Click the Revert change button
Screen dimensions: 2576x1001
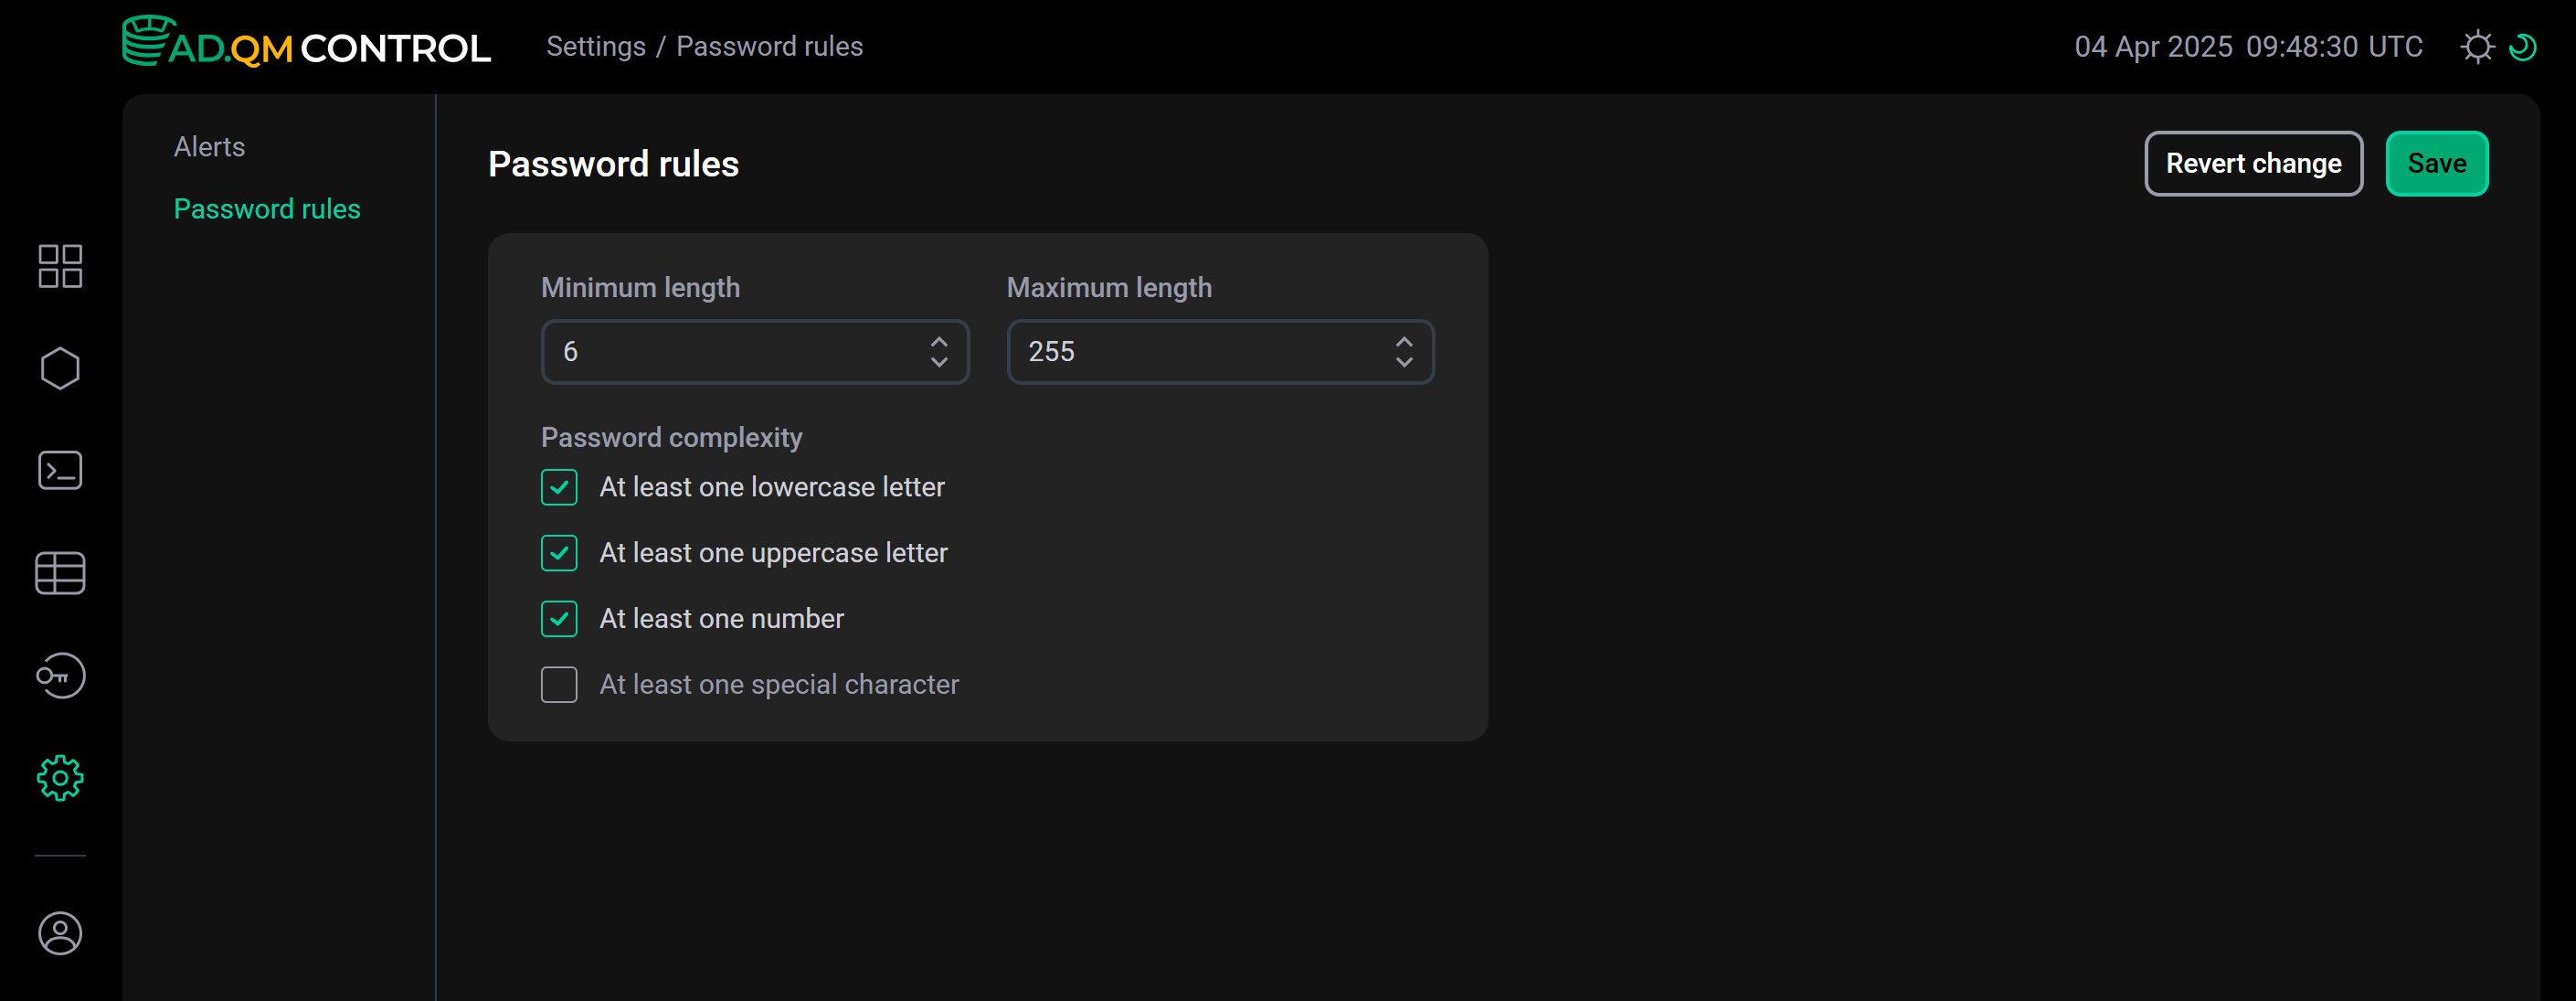click(2253, 163)
